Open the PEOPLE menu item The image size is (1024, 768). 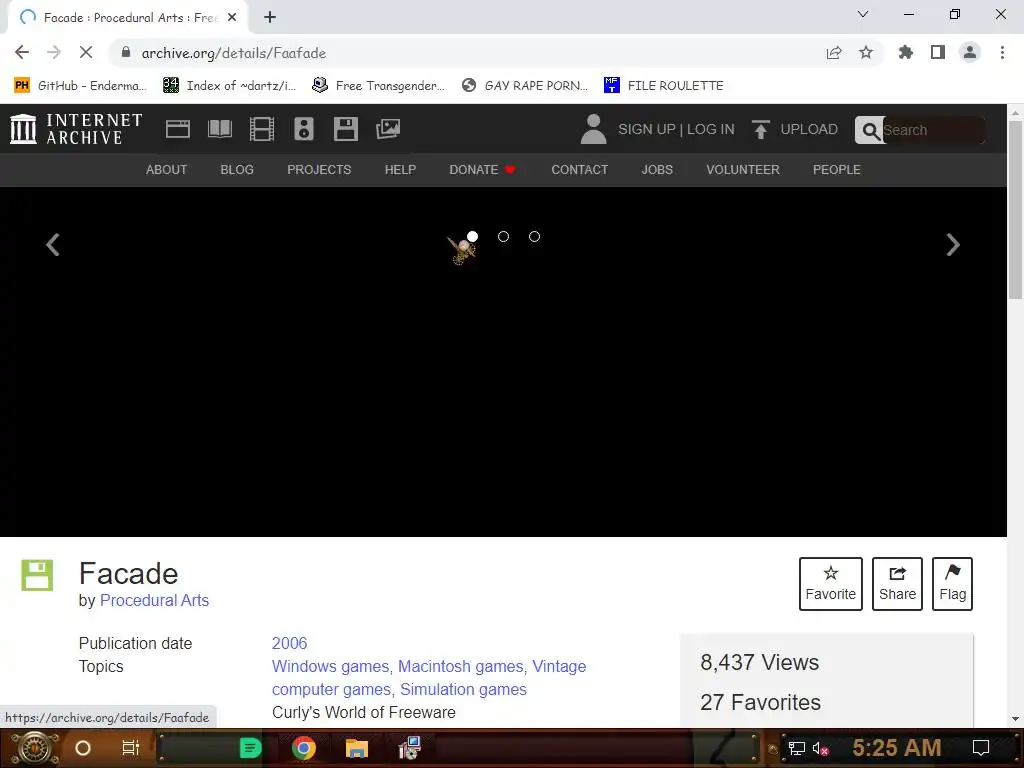837,170
